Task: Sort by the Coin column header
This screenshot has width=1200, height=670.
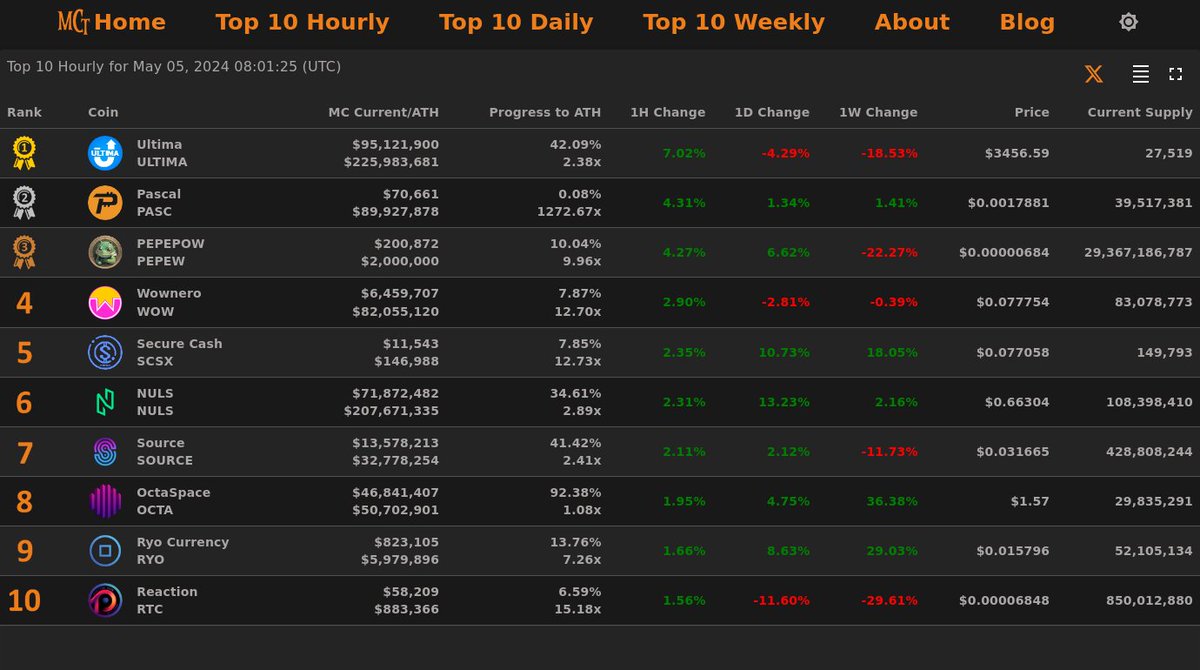Action: tap(103, 112)
